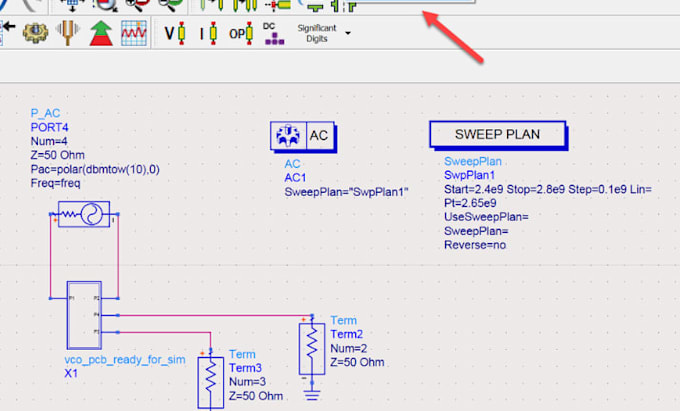Click the Num=3 parameter
Image resolution: width=680 pixels, height=411 pixels.
pos(248,382)
